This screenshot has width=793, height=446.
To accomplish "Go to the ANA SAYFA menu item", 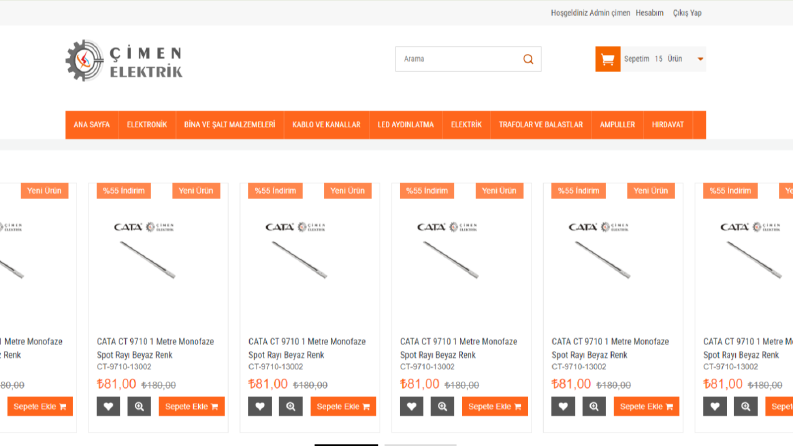I will click(x=92, y=125).
